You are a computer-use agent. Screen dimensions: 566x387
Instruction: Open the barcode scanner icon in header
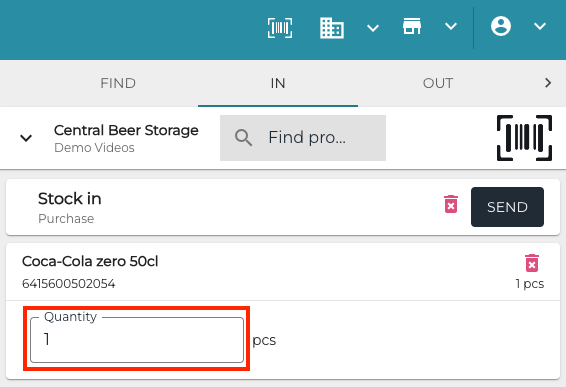click(280, 27)
